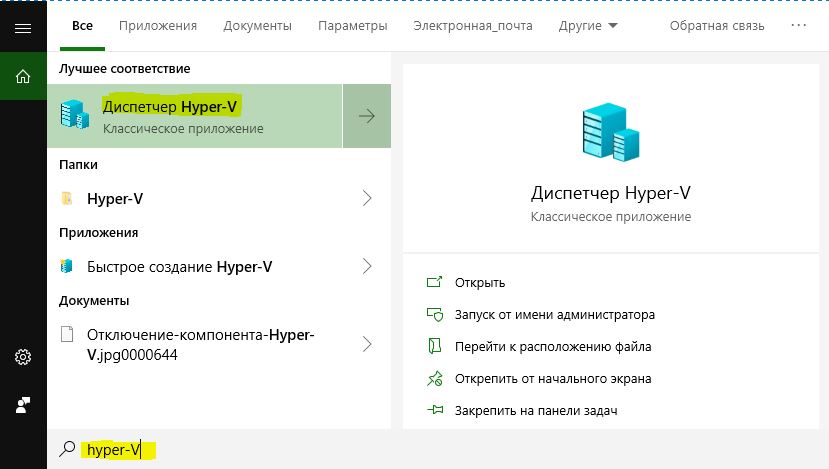Click the document icon of Отключение-компонента-Hyper-V.jpg
The height and width of the screenshot is (469, 829).
point(67,334)
